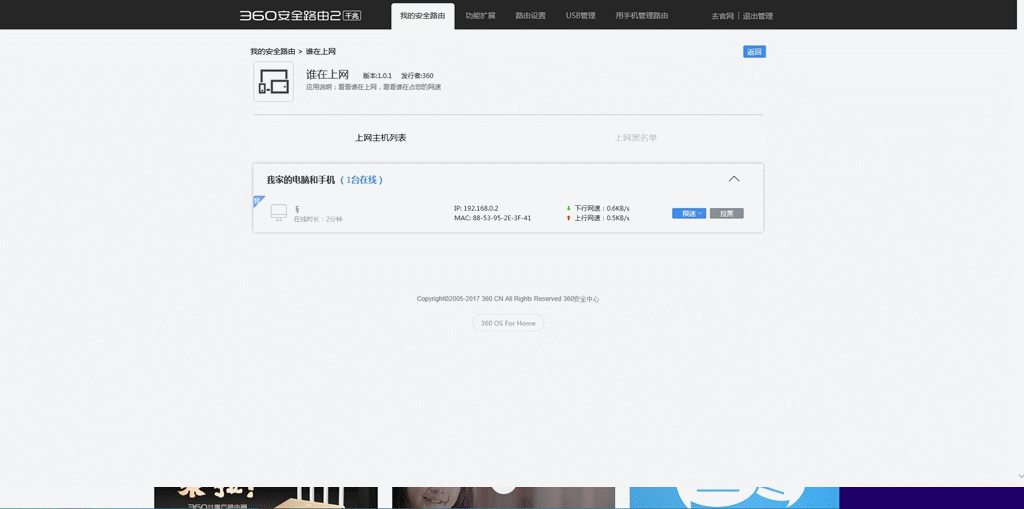The height and width of the screenshot is (509, 1024).
Task: Click the 去官网 link
Action: [x=722, y=16]
